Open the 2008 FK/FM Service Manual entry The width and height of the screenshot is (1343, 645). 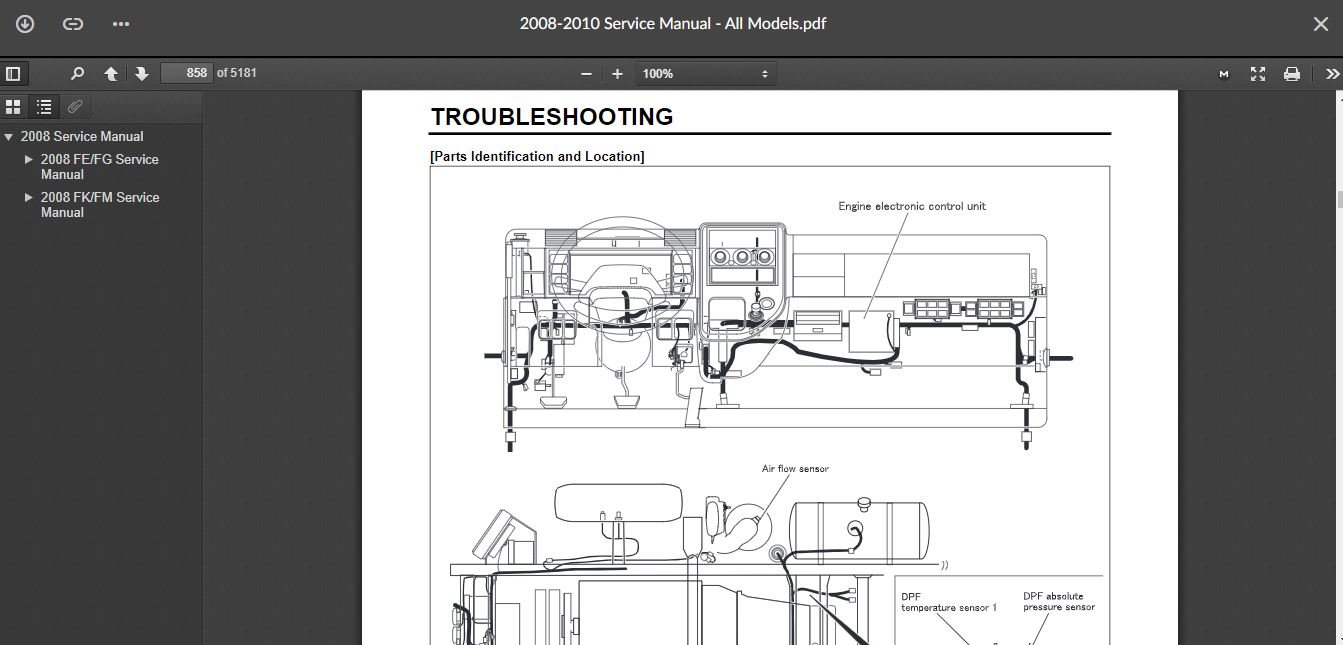pyautogui.click(x=99, y=205)
